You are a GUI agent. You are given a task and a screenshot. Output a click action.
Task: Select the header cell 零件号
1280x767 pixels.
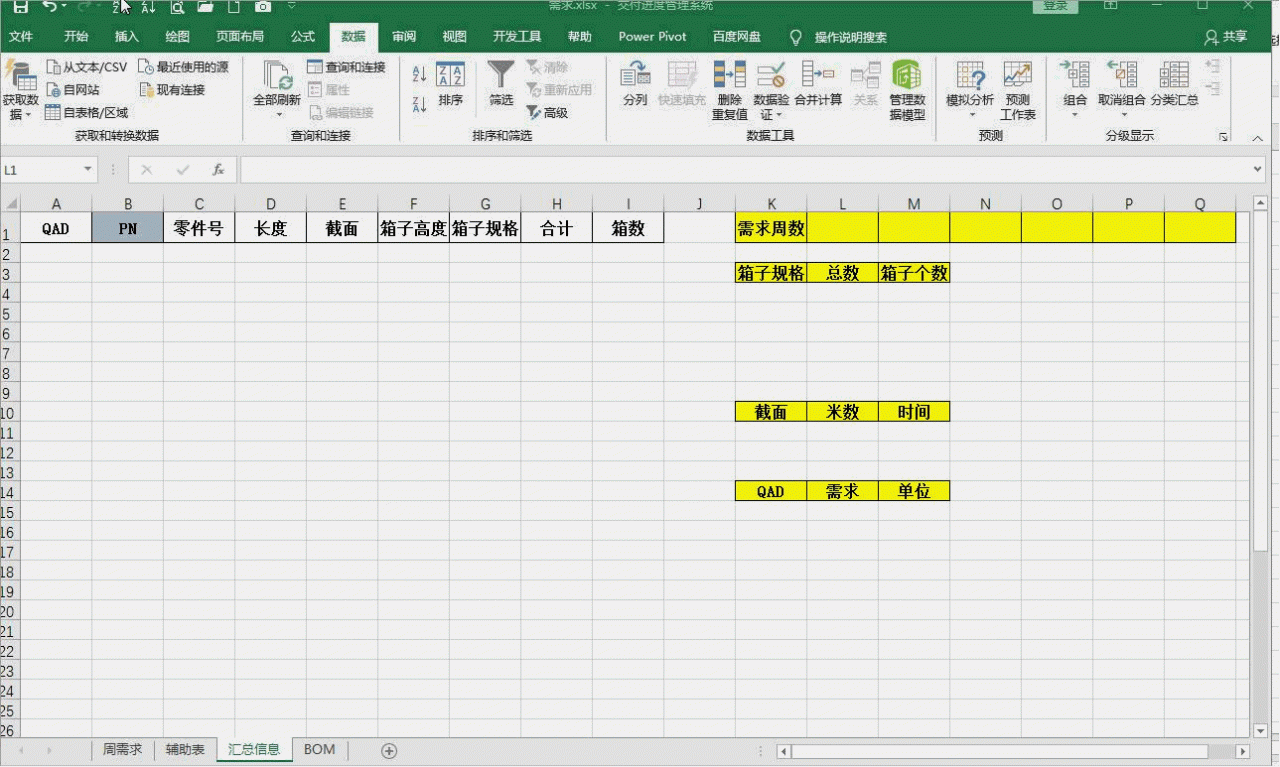point(199,228)
